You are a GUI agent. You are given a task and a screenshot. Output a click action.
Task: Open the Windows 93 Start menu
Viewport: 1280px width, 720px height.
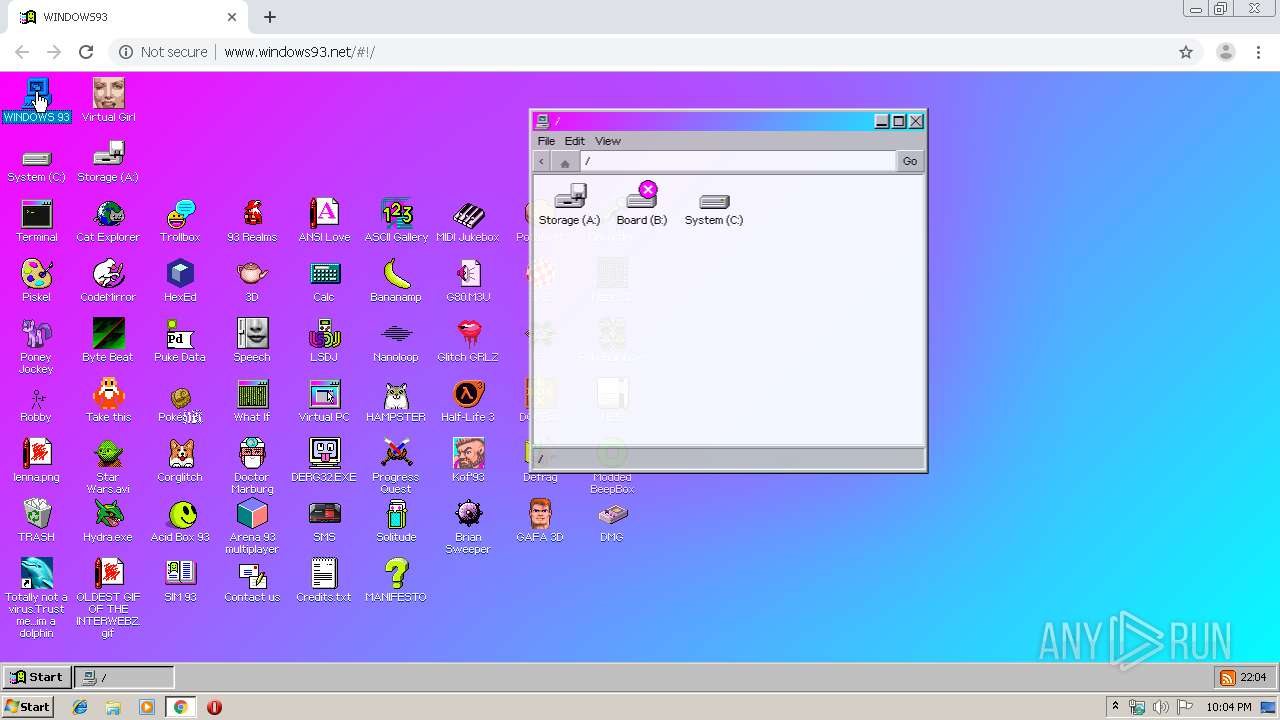pos(37,677)
